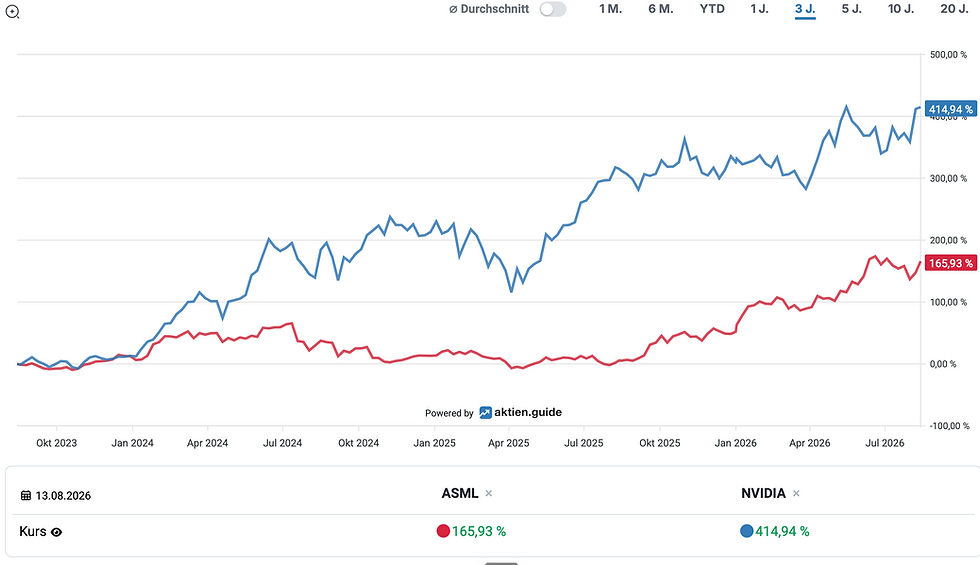Click the Apr 2025 axis label

pos(509,443)
